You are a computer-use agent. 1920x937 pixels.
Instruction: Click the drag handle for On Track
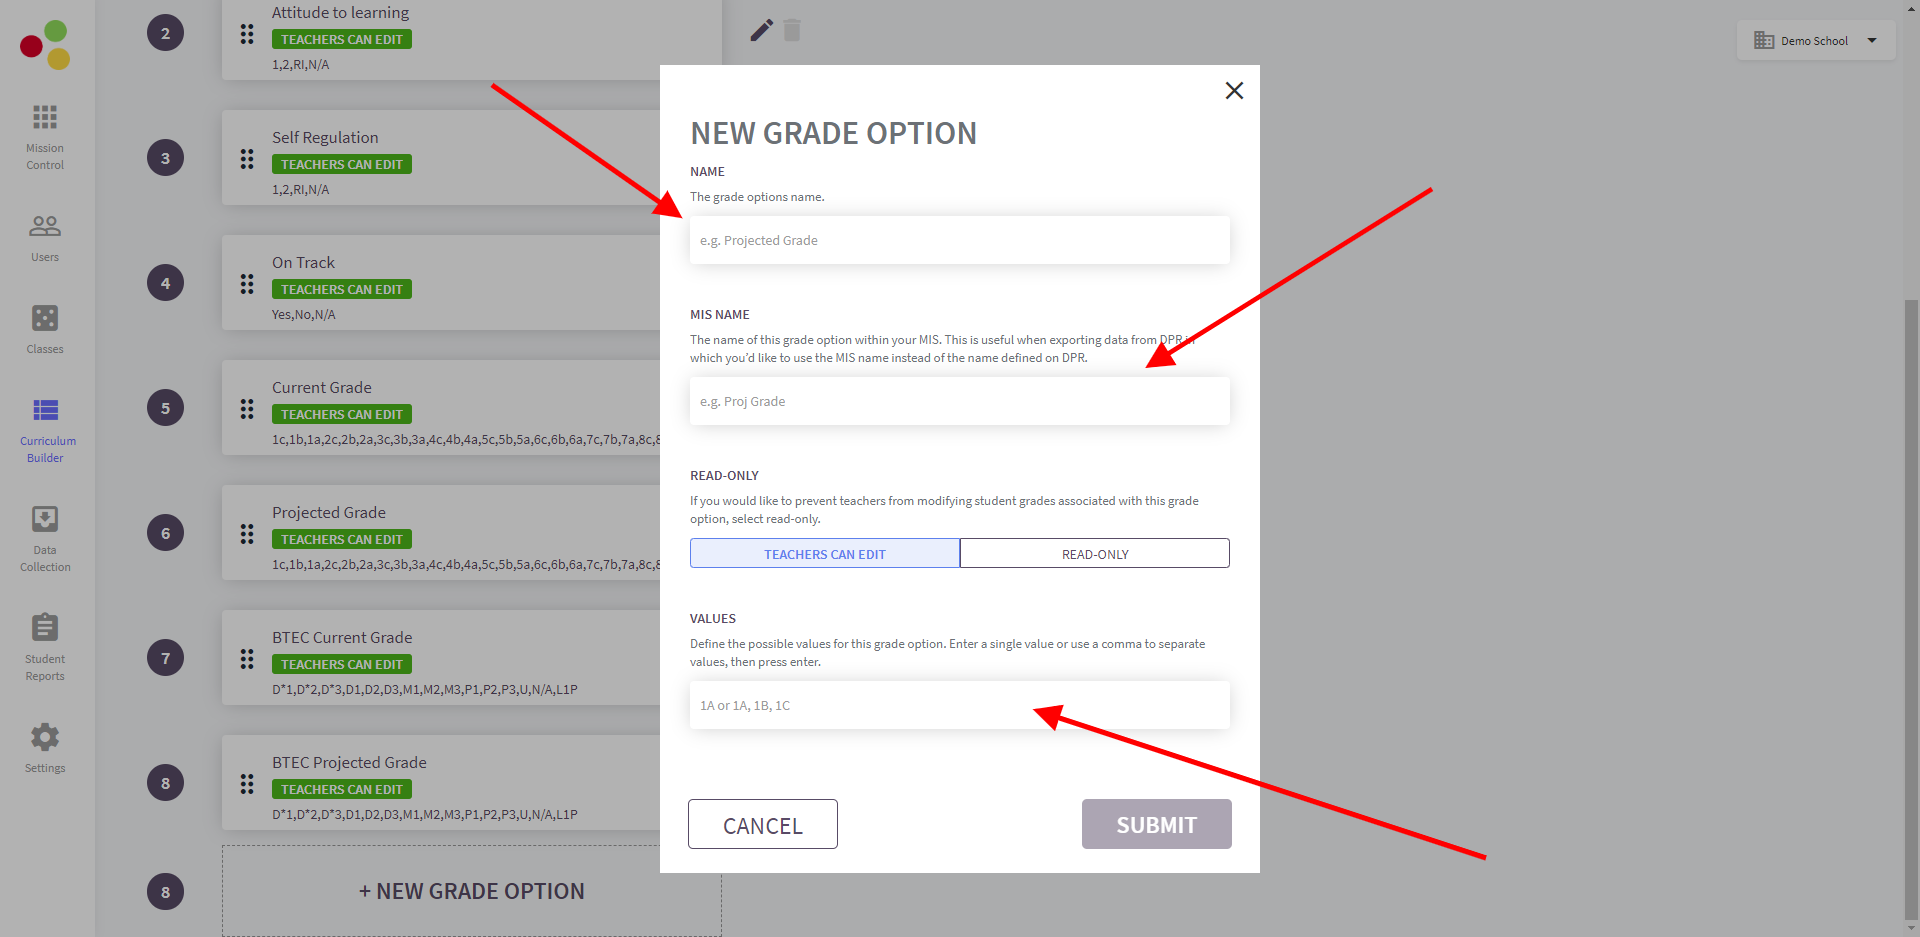coord(247,284)
